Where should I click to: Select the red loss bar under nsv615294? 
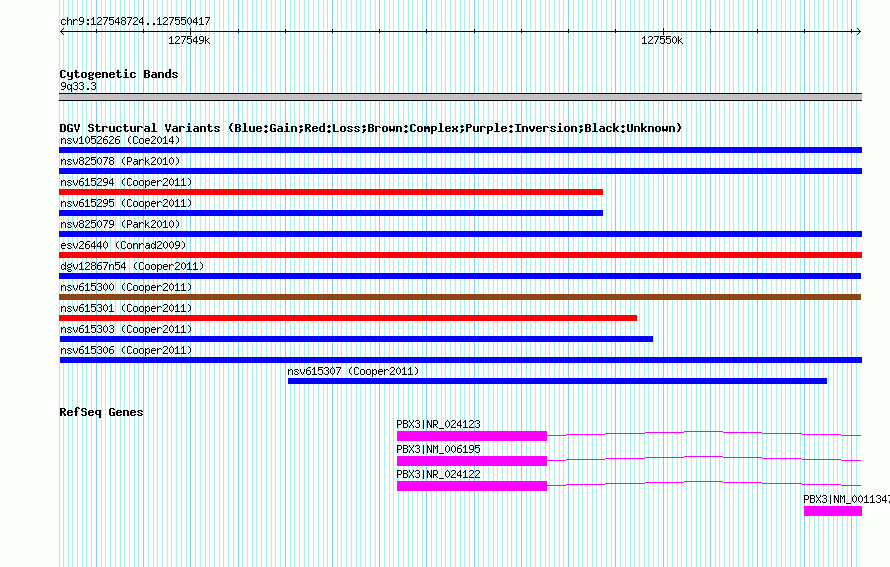pyautogui.click(x=331, y=192)
